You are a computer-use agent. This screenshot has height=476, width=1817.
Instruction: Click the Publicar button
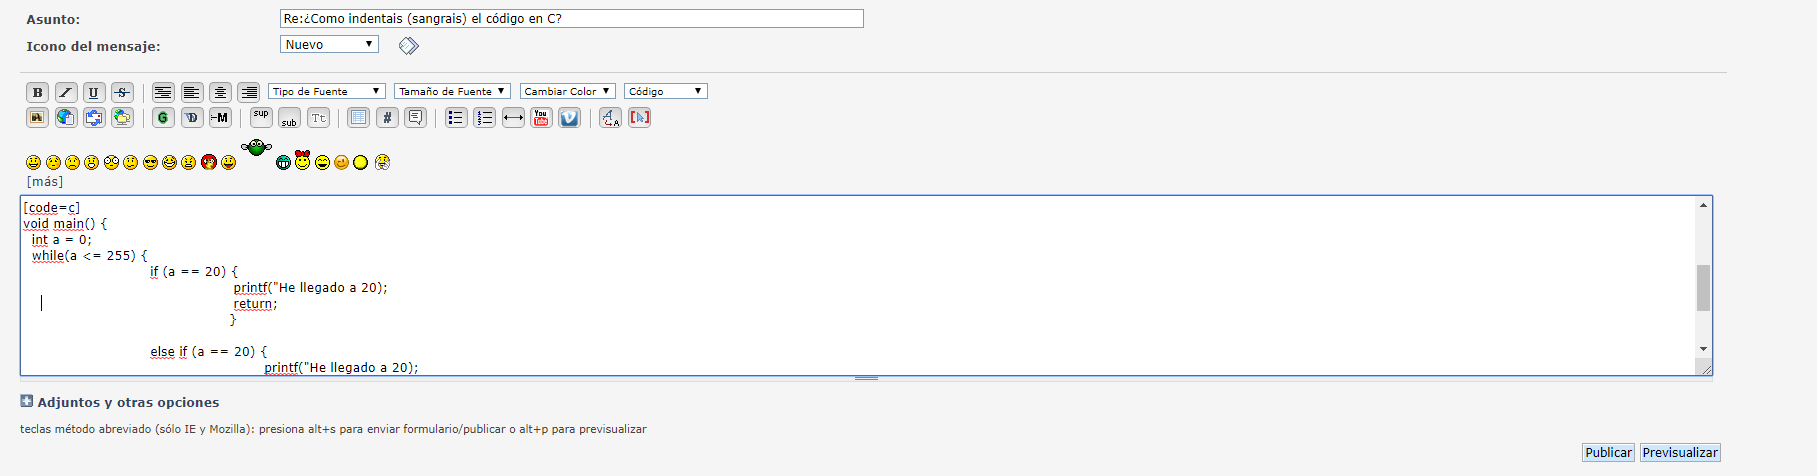click(x=1608, y=452)
